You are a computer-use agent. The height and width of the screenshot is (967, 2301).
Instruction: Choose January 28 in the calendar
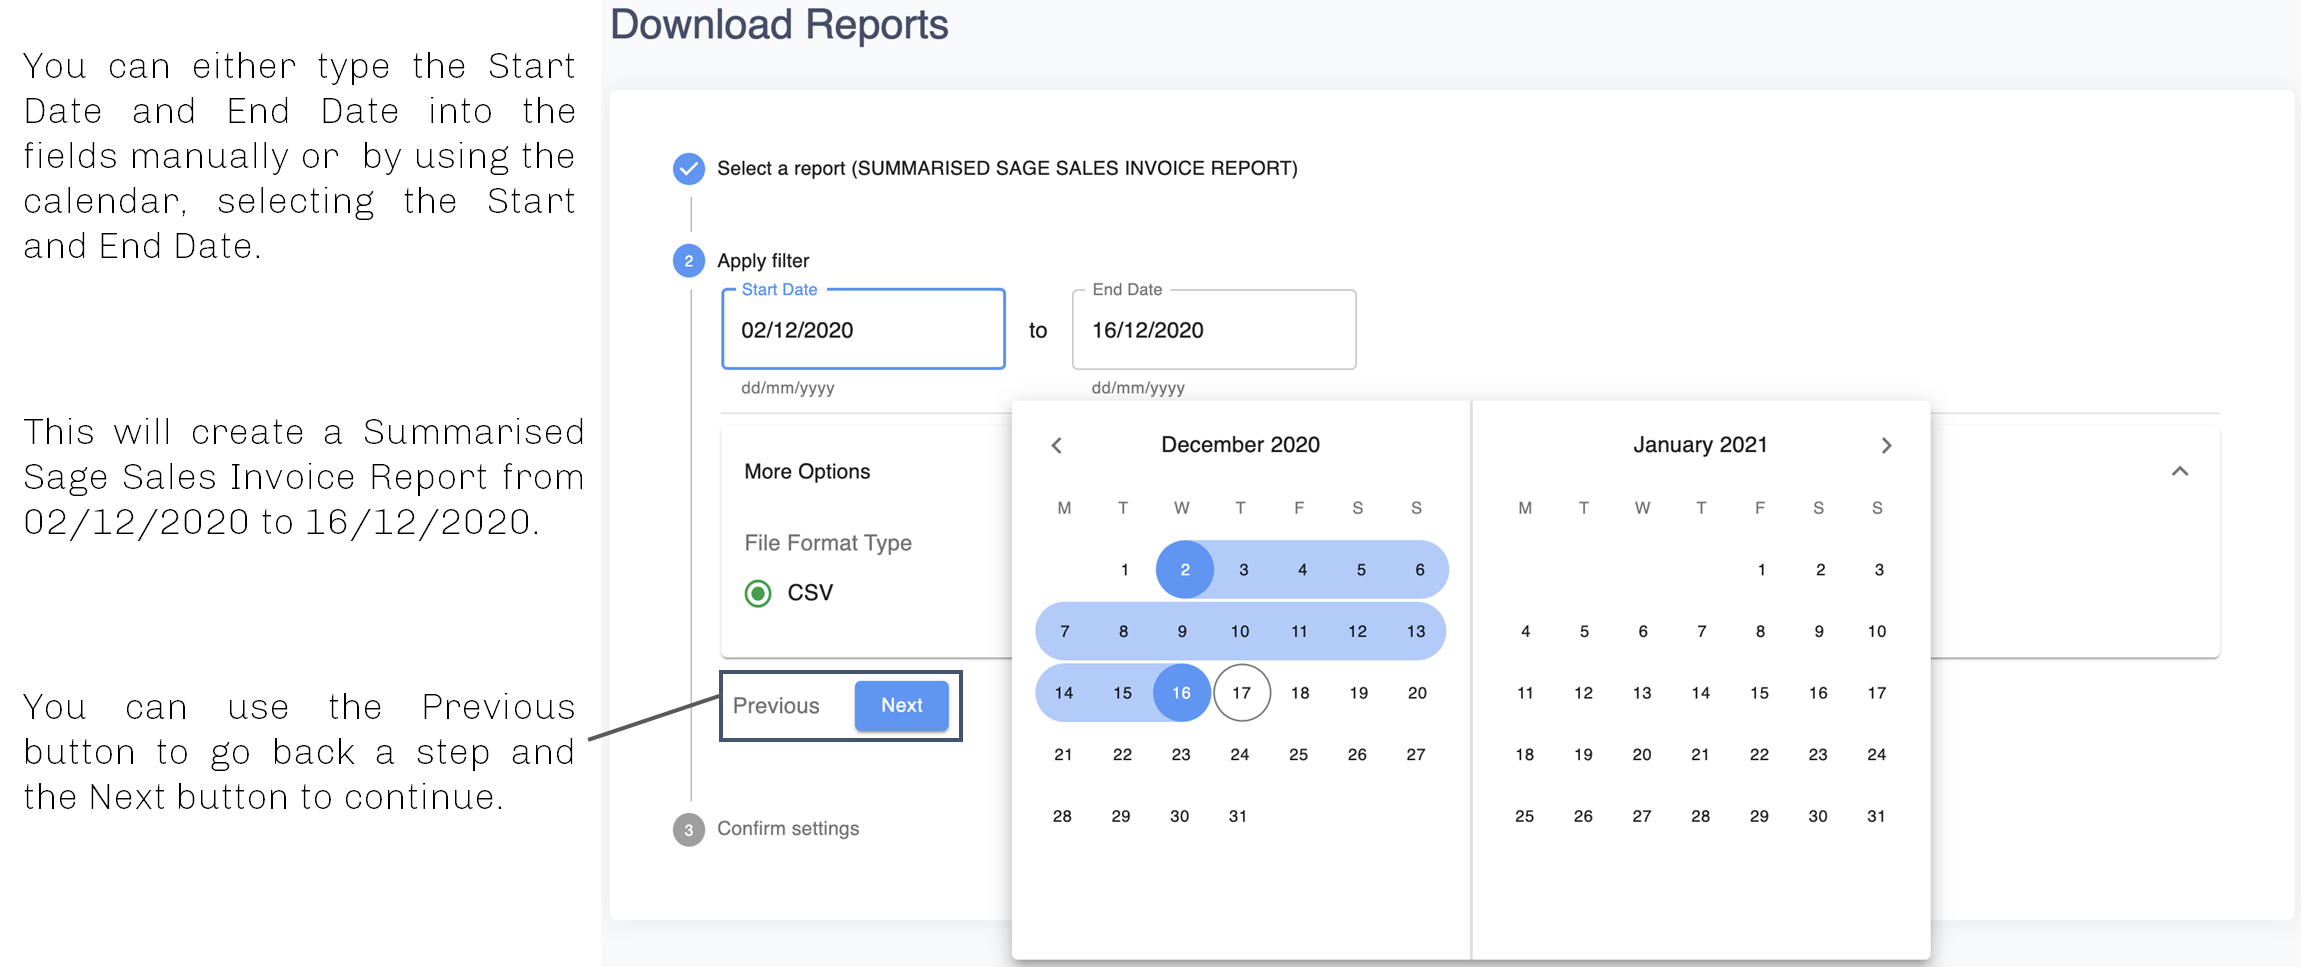coord(1700,816)
